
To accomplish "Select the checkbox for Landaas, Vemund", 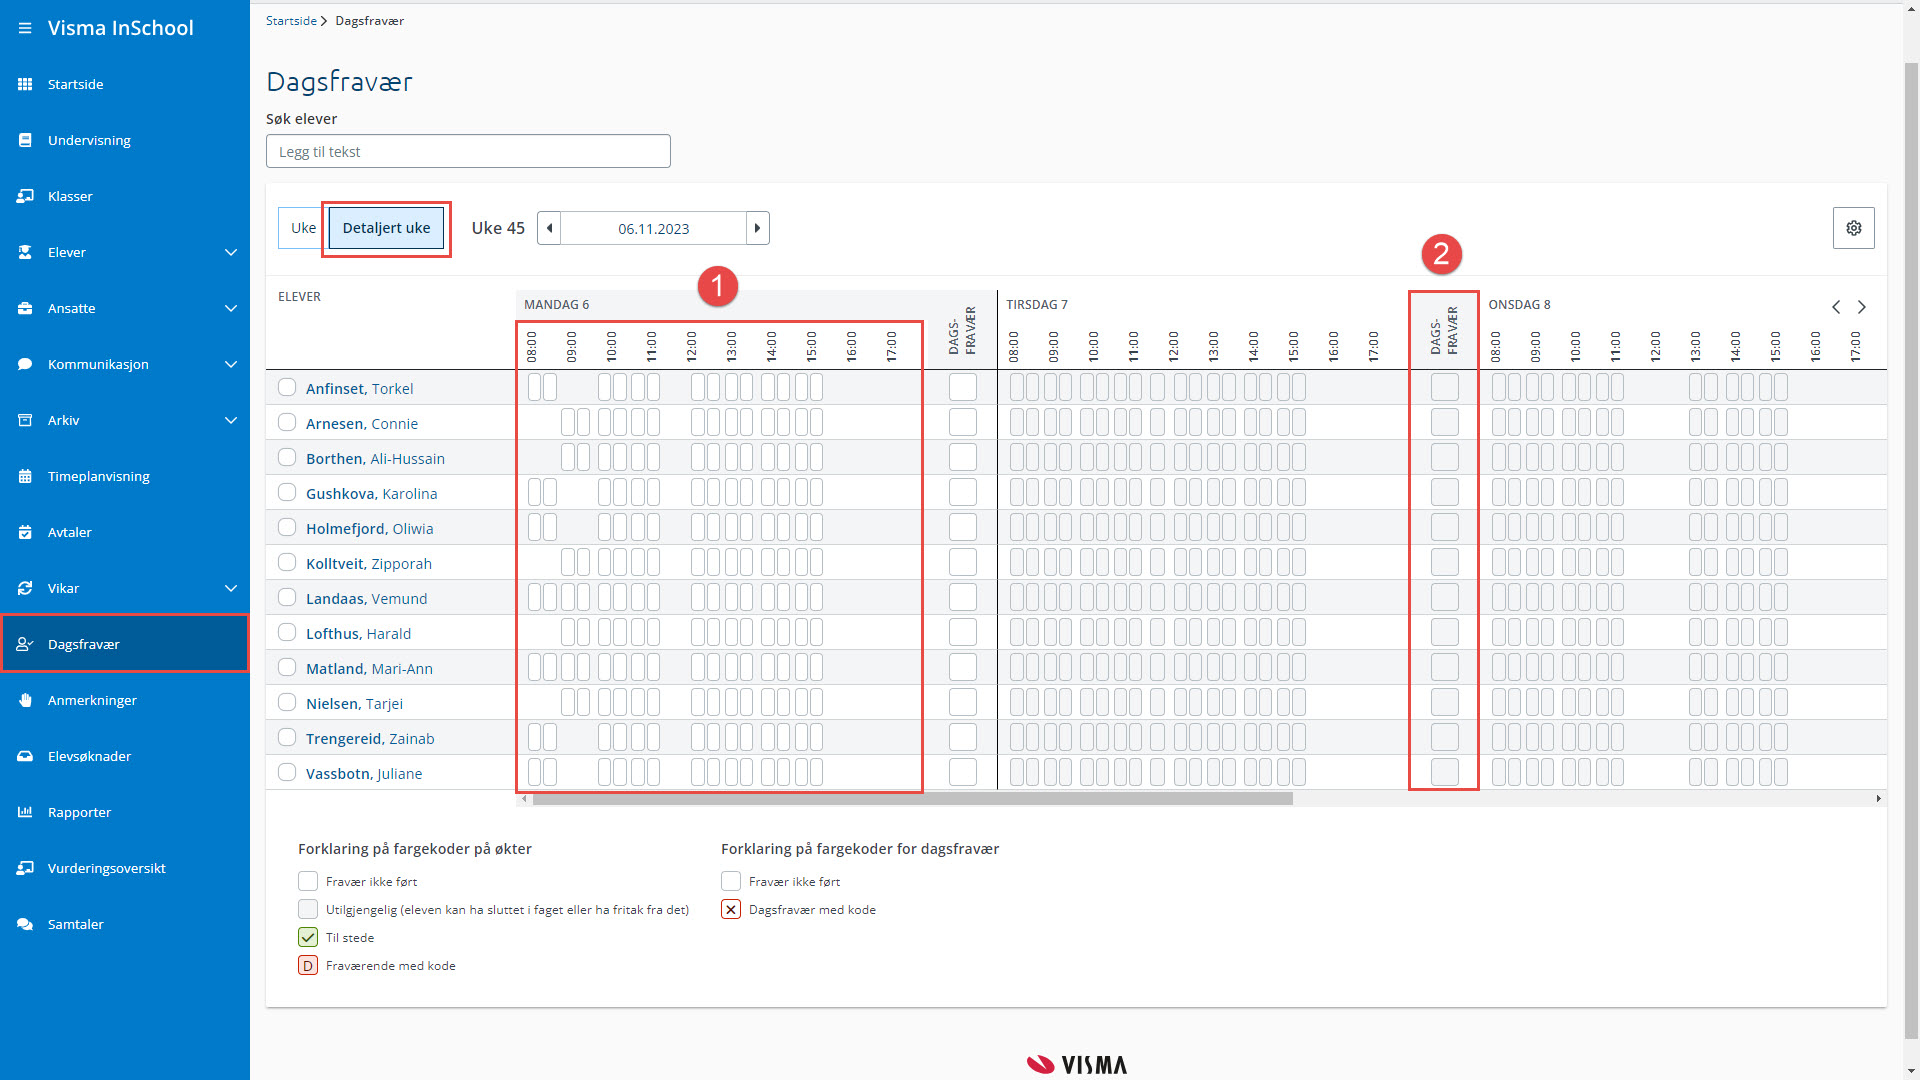I will pos(287,597).
